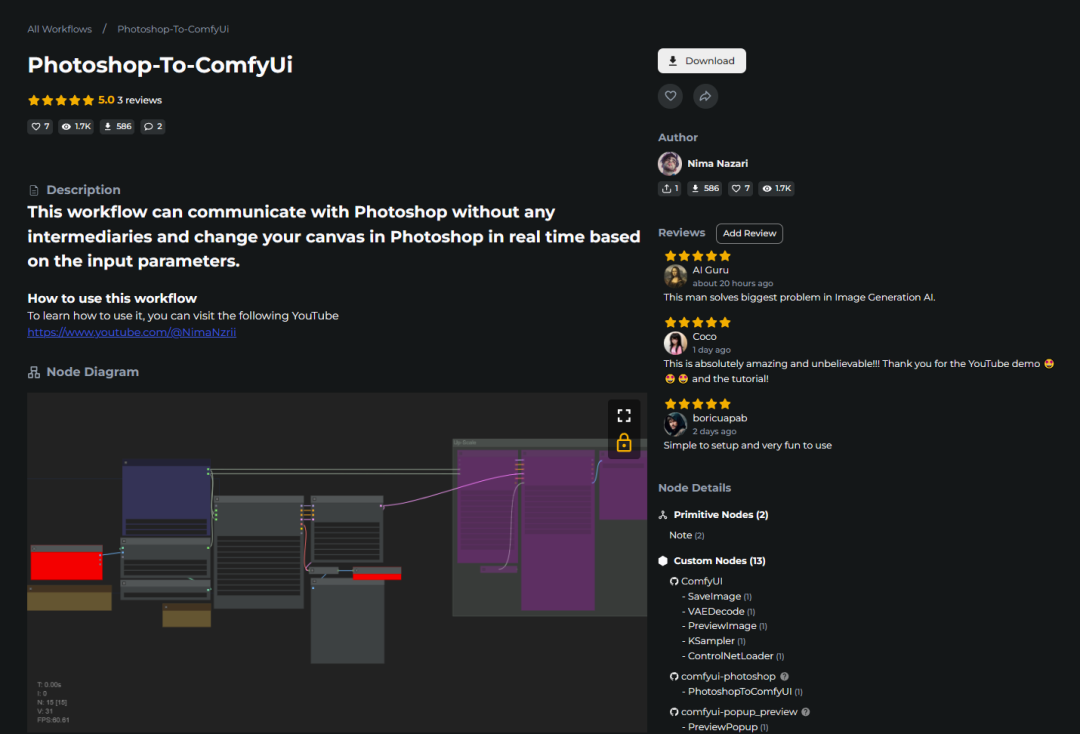The width and height of the screenshot is (1080, 734).
Task: Click help icon next to comfyui-popup_preview
Action: coord(806,712)
